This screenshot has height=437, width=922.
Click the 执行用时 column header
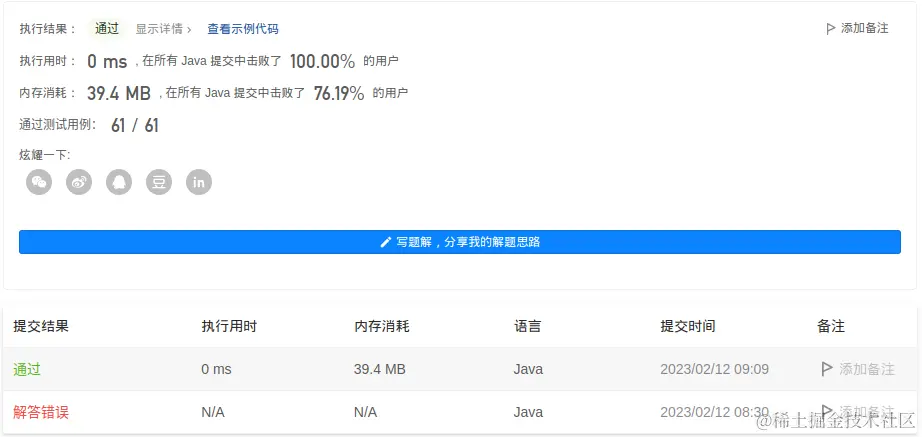tap(229, 326)
